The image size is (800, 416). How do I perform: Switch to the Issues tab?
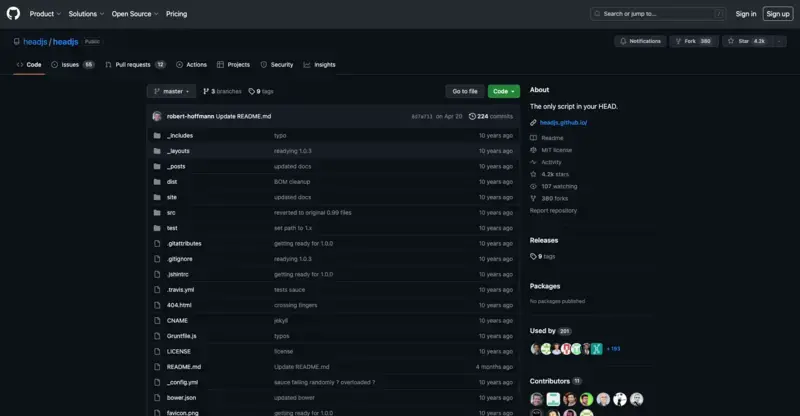click(73, 65)
